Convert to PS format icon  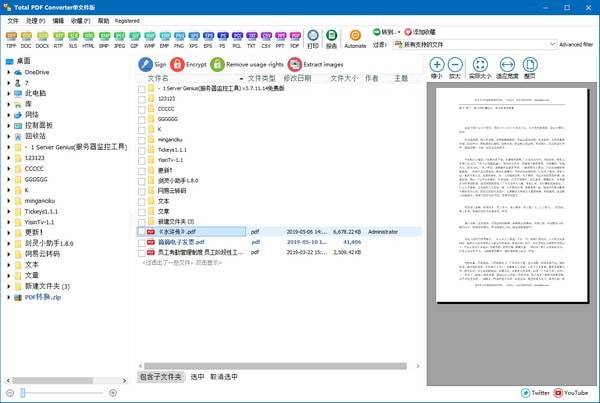click(223, 36)
